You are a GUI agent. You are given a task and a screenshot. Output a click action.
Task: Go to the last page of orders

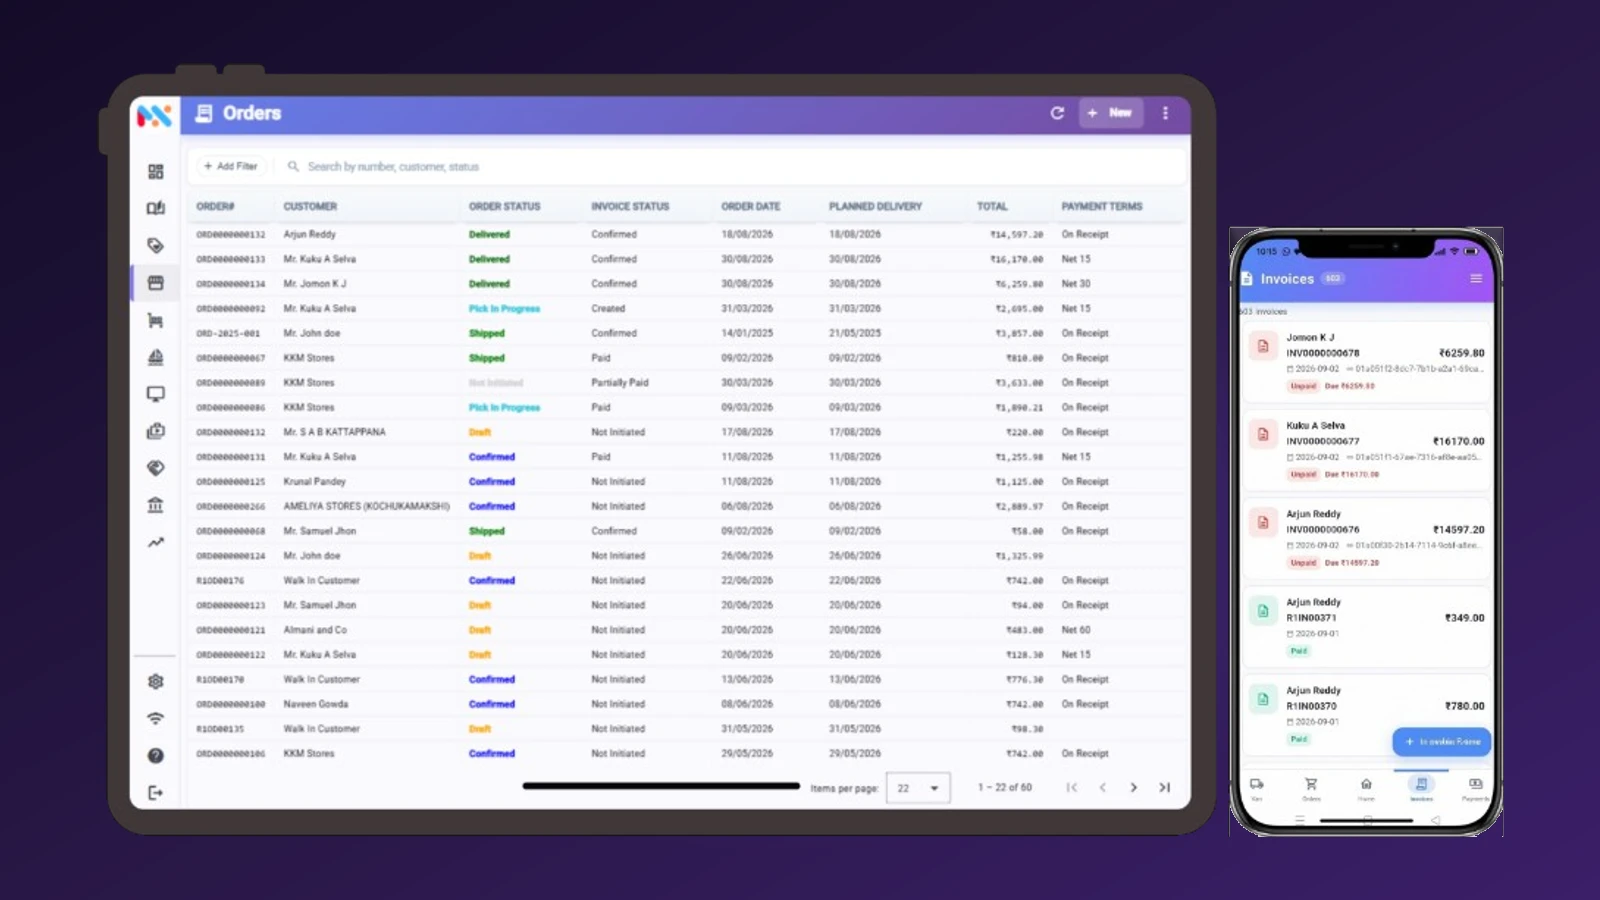tap(1164, 787)
